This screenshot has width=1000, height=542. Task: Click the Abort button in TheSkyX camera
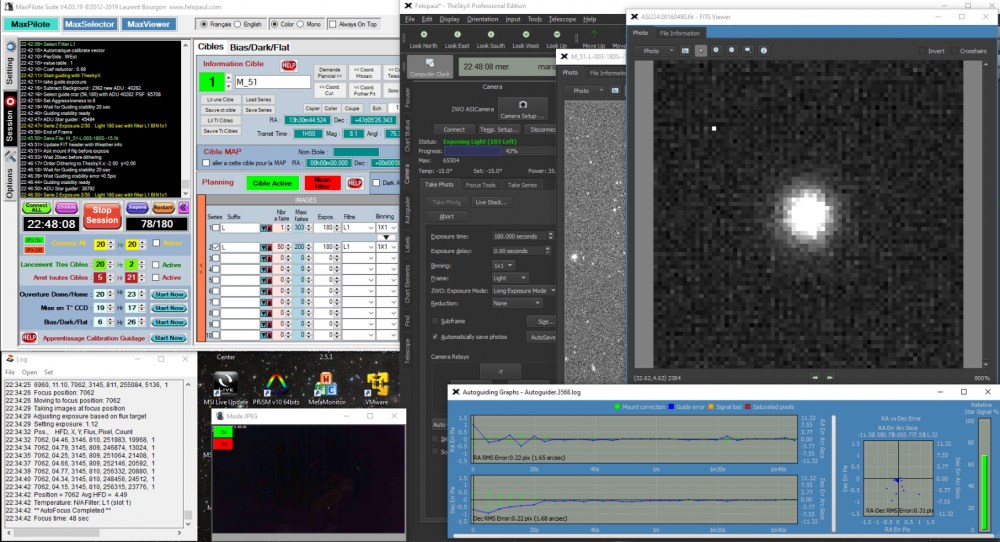tap(446, 216)
